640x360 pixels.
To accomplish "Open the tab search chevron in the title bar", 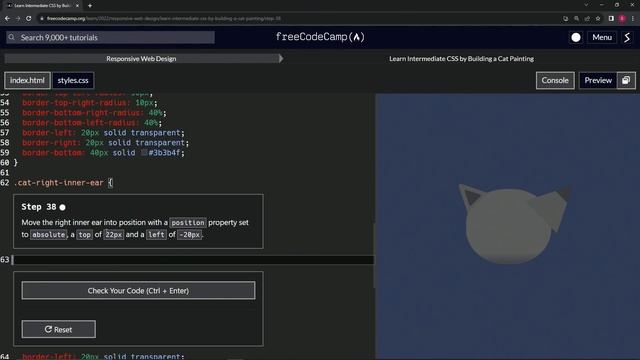I will (x=586, y=5).
